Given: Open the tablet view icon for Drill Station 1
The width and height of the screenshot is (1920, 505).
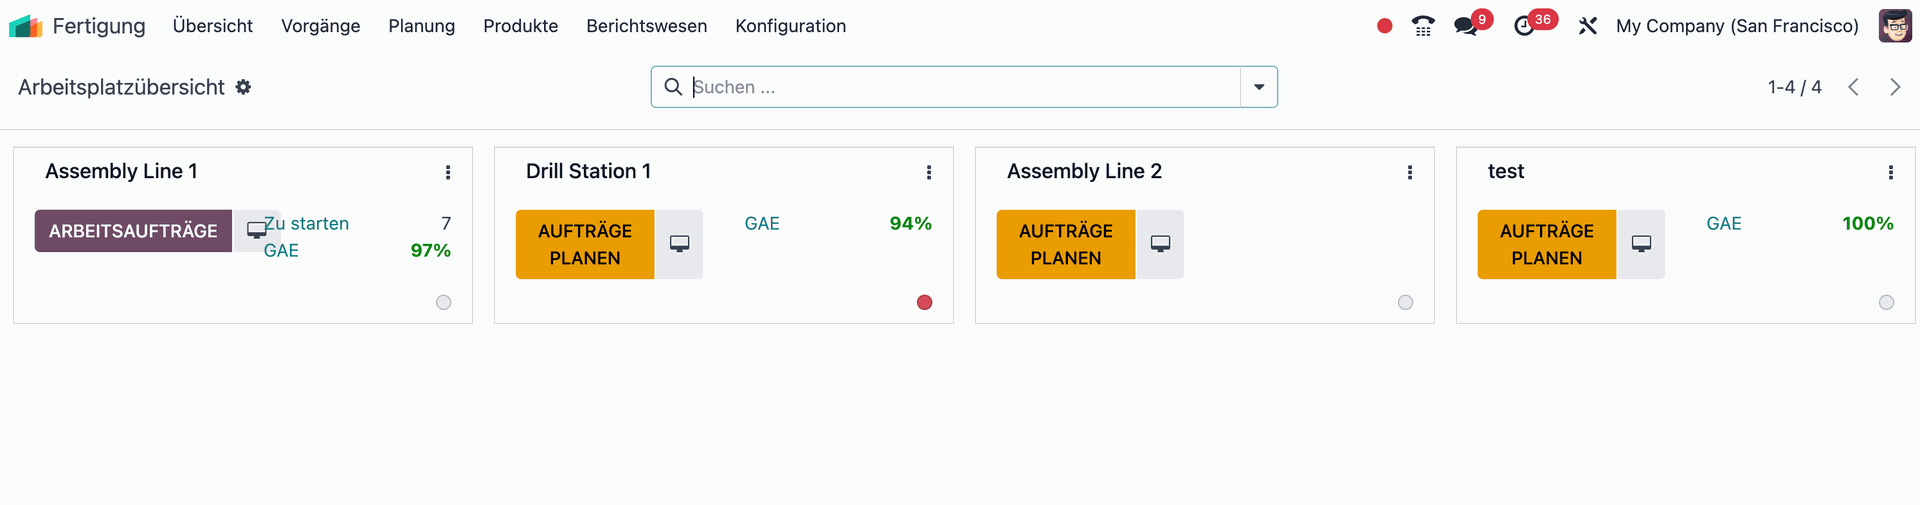Looking at the screenshot, I should click(x=680, y=244).
